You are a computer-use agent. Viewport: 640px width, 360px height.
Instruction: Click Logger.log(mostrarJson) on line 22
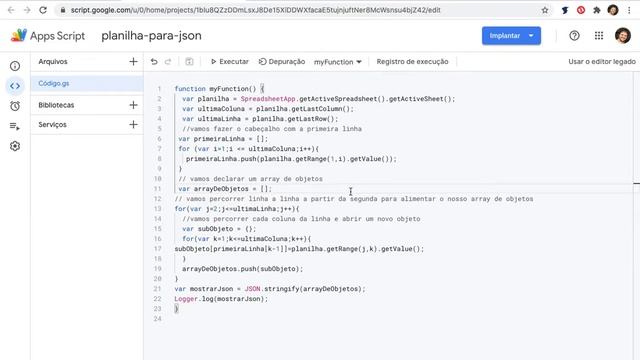click(221, 299)
